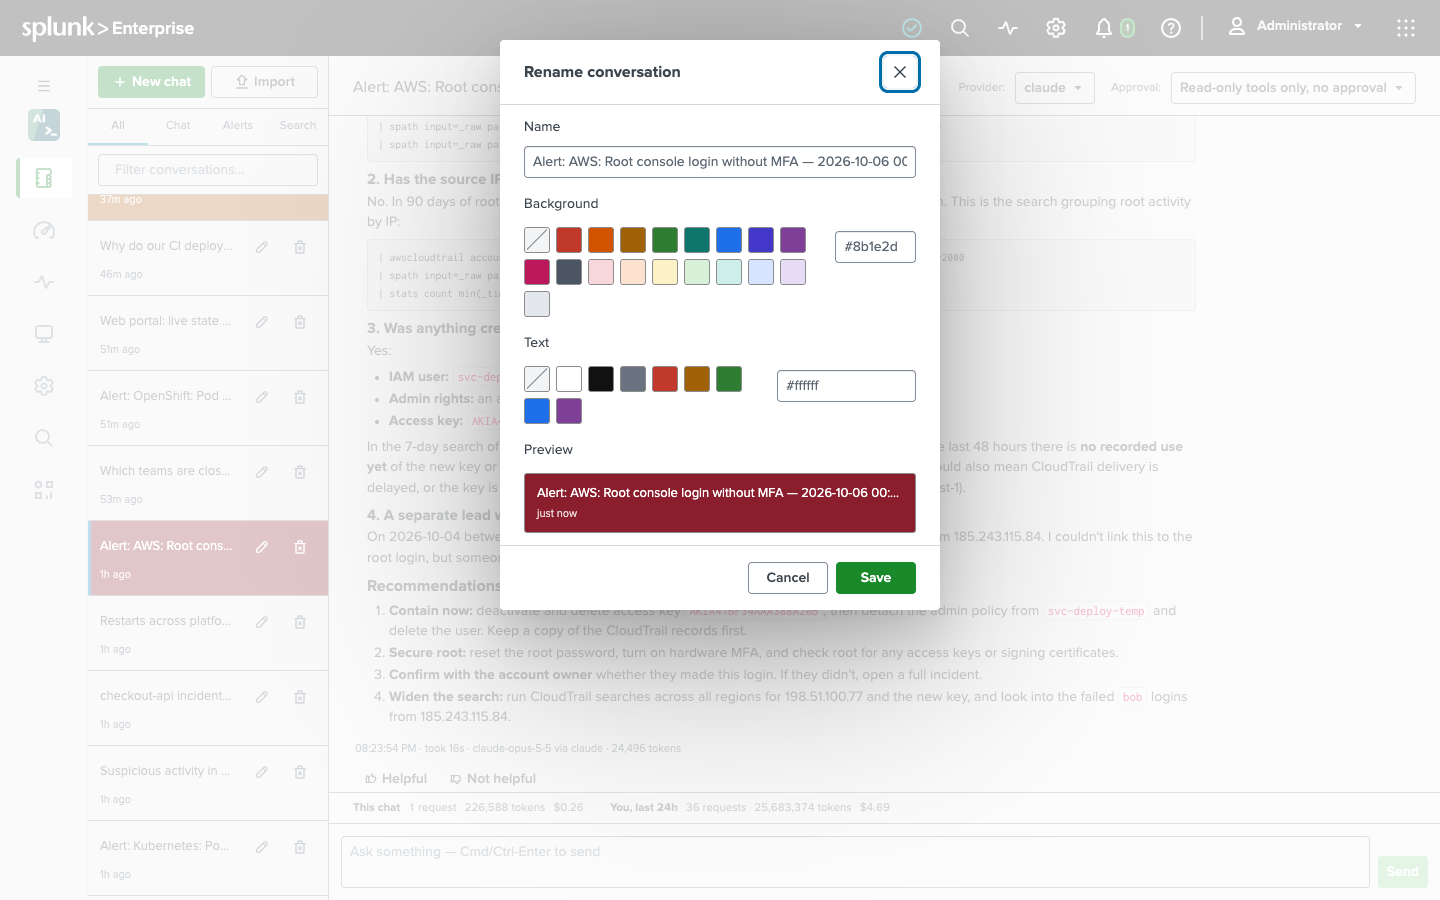Select the pale green background swatch
Screen dimensions: 1440x900
click(697, 272)
